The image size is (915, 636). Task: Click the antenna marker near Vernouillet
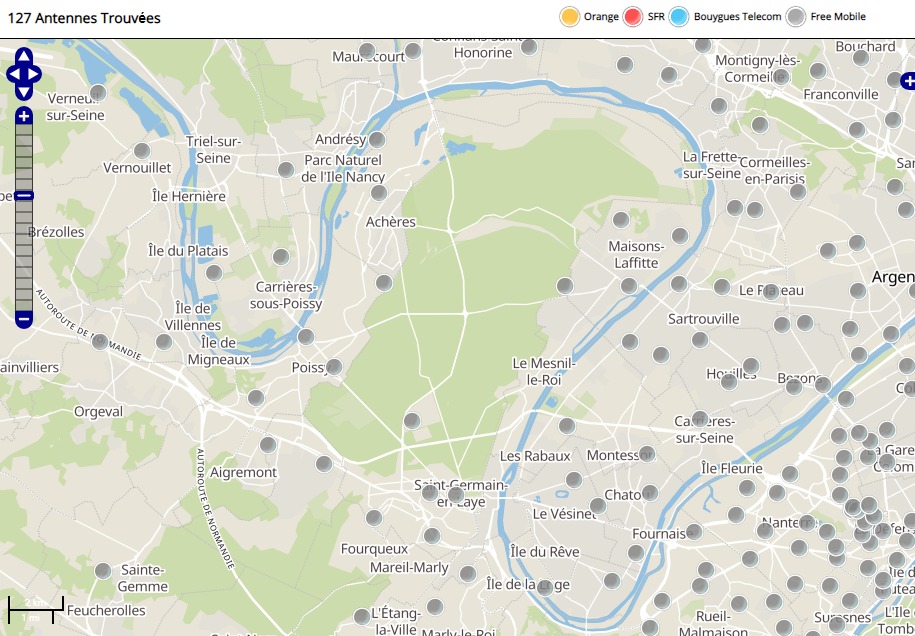142,151
